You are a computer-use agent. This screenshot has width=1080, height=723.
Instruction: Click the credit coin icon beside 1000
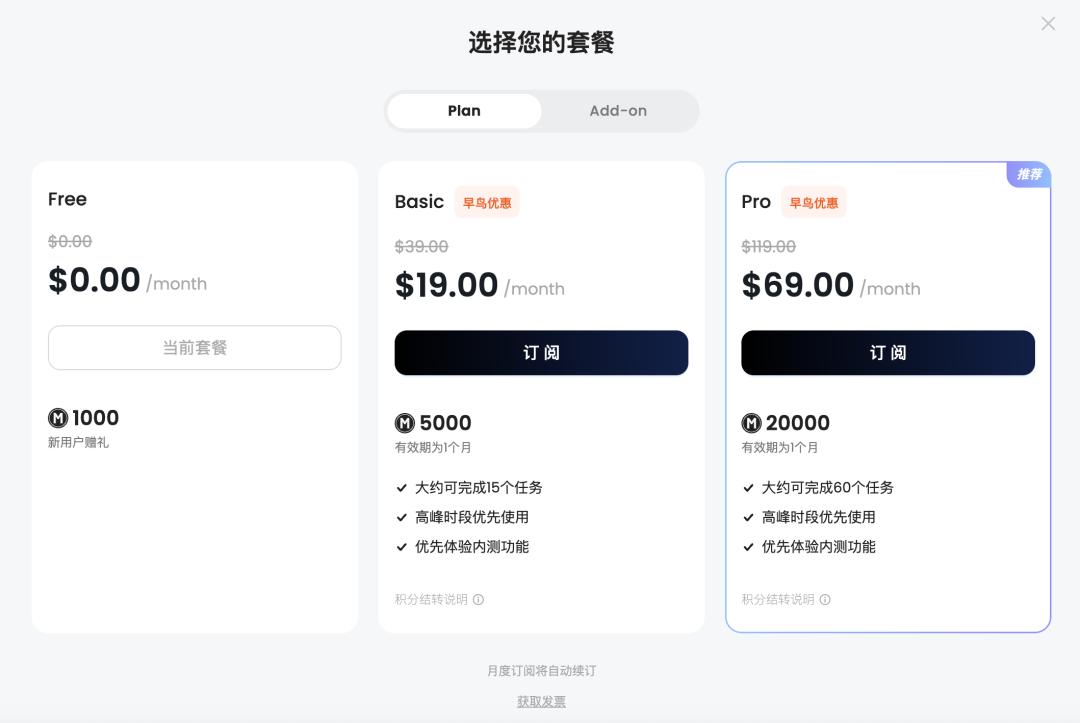click(x=58, y=418)
